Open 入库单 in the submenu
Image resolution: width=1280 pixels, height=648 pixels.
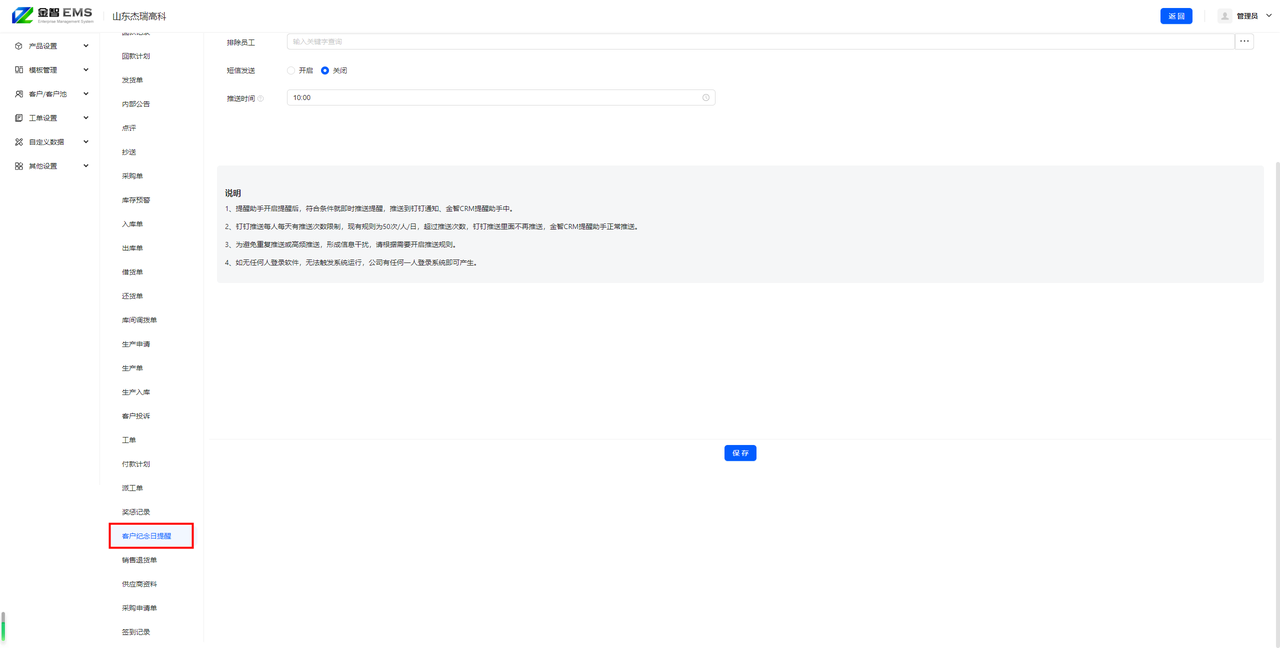(x=133, y=224)
